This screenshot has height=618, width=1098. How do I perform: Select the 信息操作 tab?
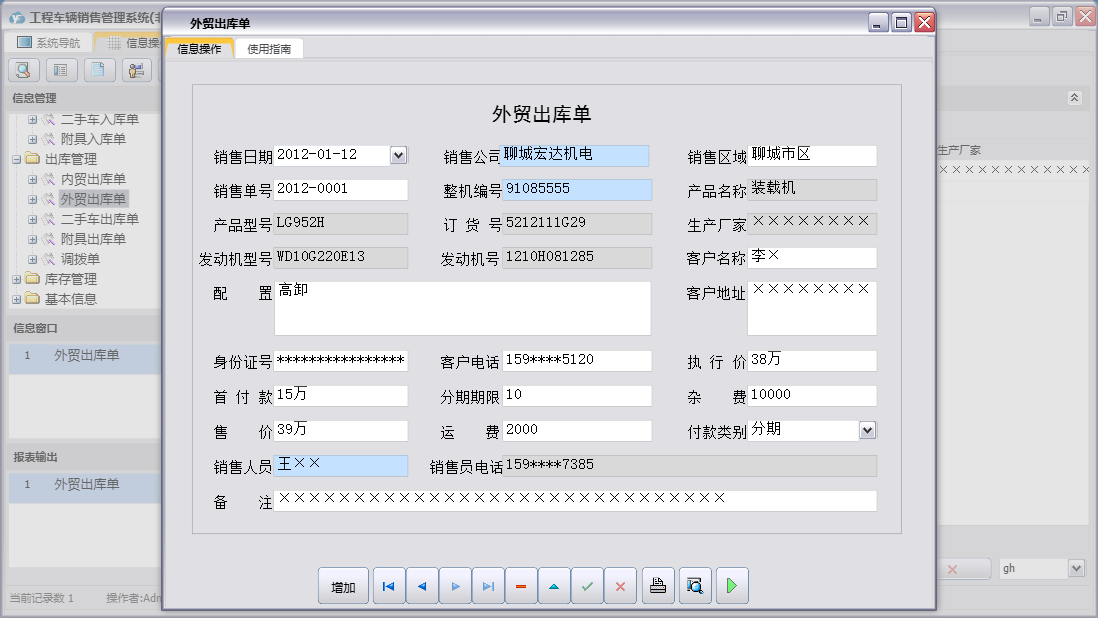(x=199, y=49)
